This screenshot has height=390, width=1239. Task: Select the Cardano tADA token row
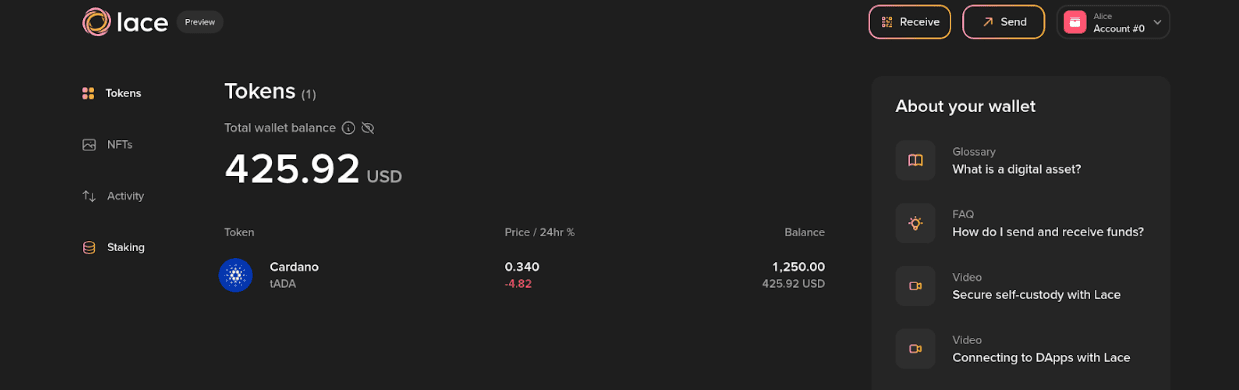(524, 275)
